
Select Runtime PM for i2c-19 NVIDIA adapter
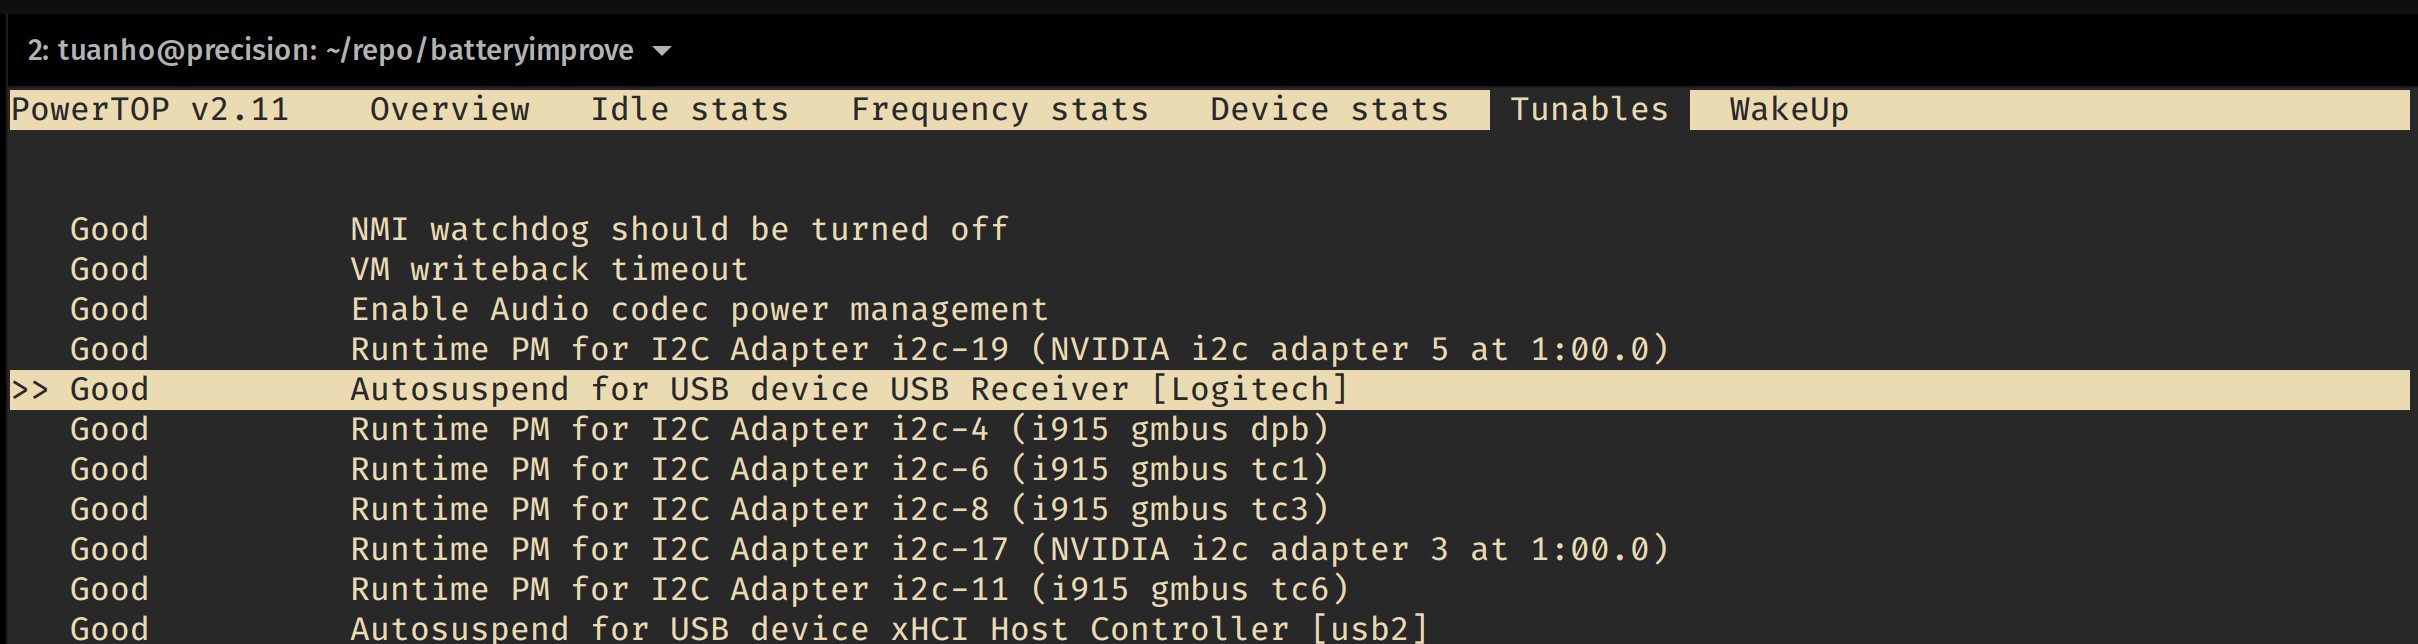1009,349
